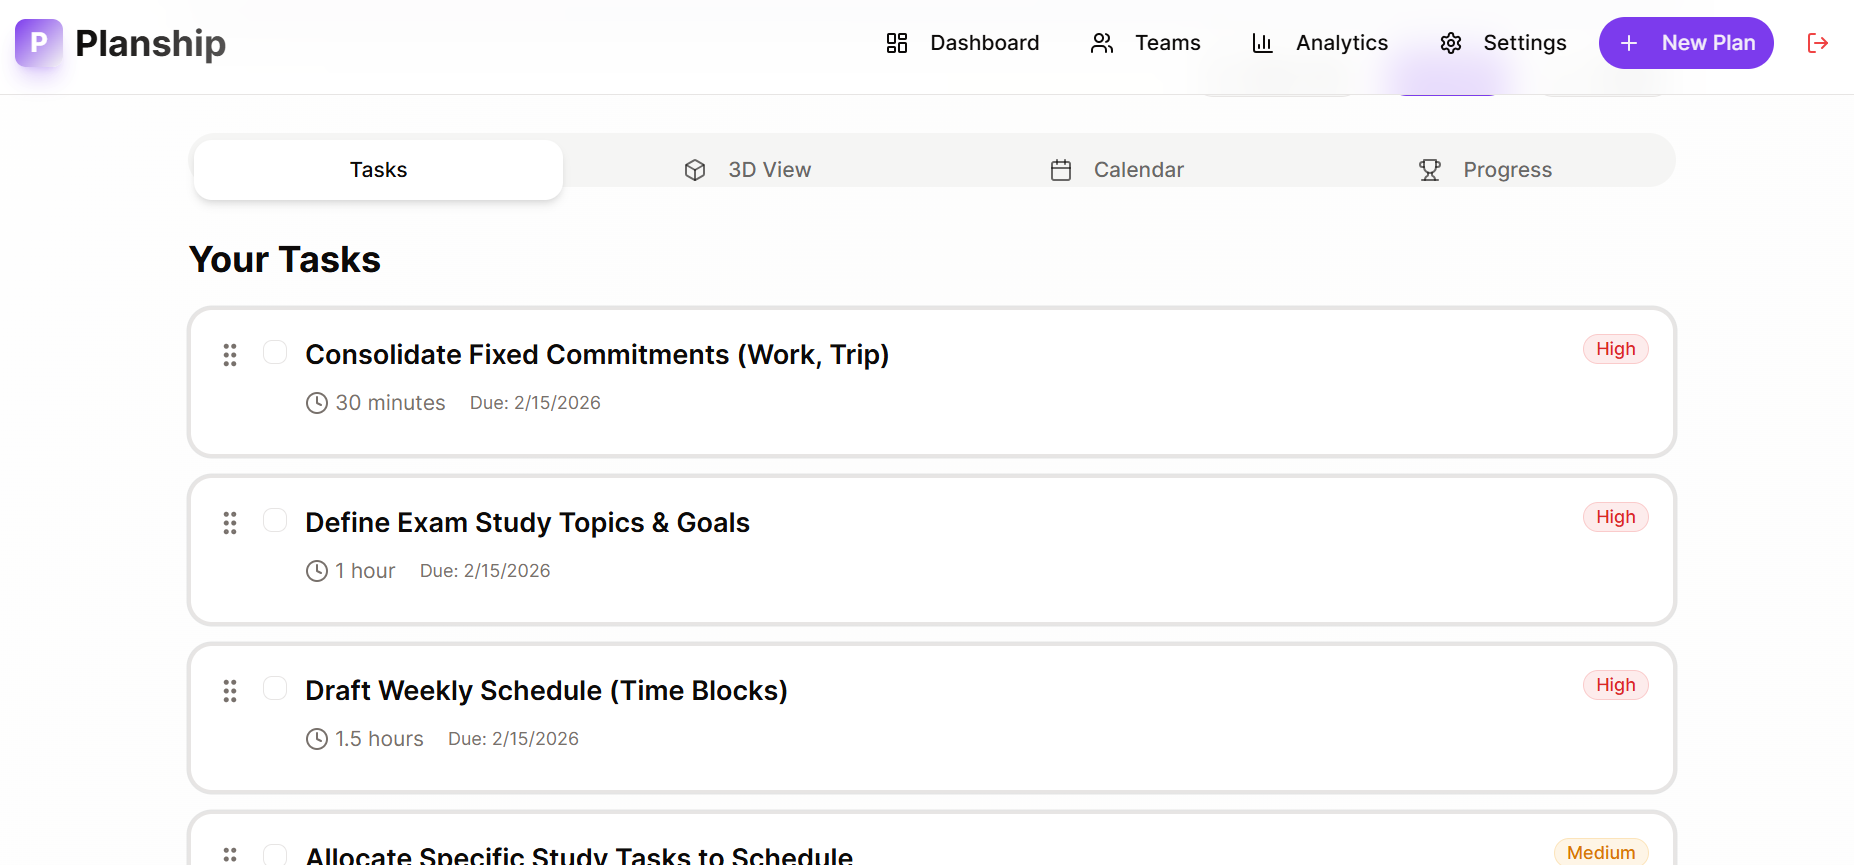Click drag handle of Draft Weekly Schedule task
The height and width of the screenshot is (865, 1854).
tap(230, 691)
